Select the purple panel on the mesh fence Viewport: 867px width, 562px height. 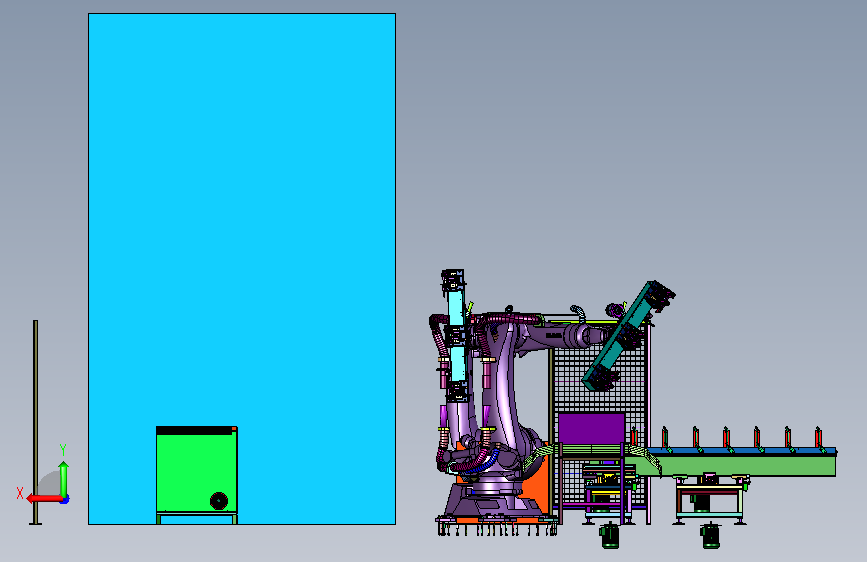(x=591, y=428)
